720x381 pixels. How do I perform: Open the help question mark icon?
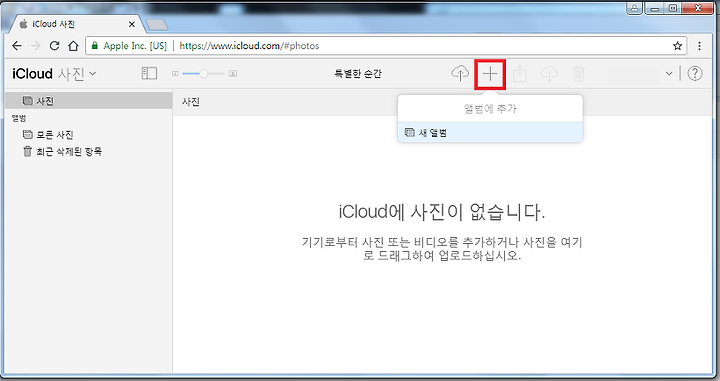[695, 73]
